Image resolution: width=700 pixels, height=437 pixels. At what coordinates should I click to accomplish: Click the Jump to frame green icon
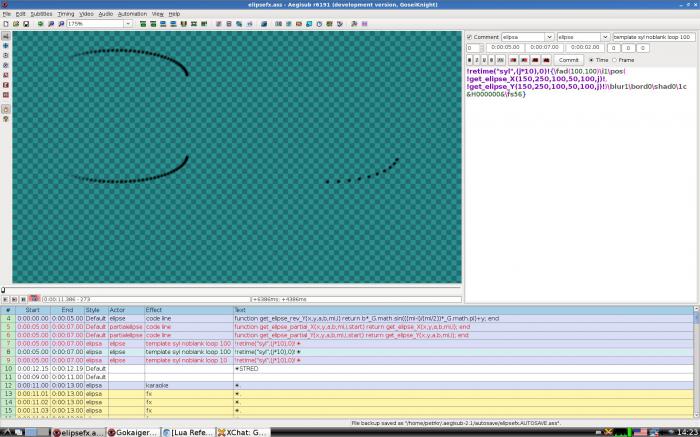click(41, 24)
